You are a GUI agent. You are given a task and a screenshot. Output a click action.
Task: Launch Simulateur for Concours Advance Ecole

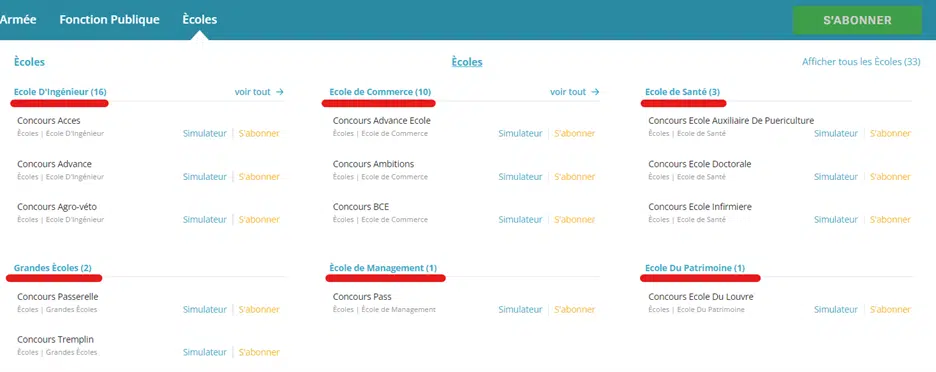pos(521,134)
